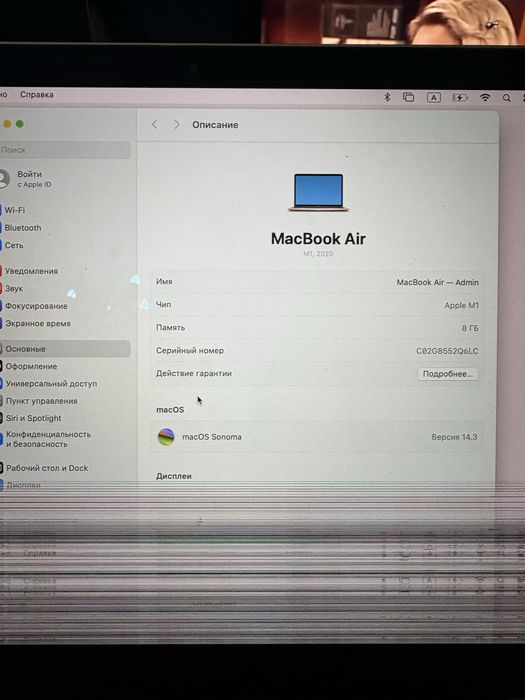Open Конфиденциальность и безопасность settings
The image size is (525, 700).
click(x=47, y=439)
